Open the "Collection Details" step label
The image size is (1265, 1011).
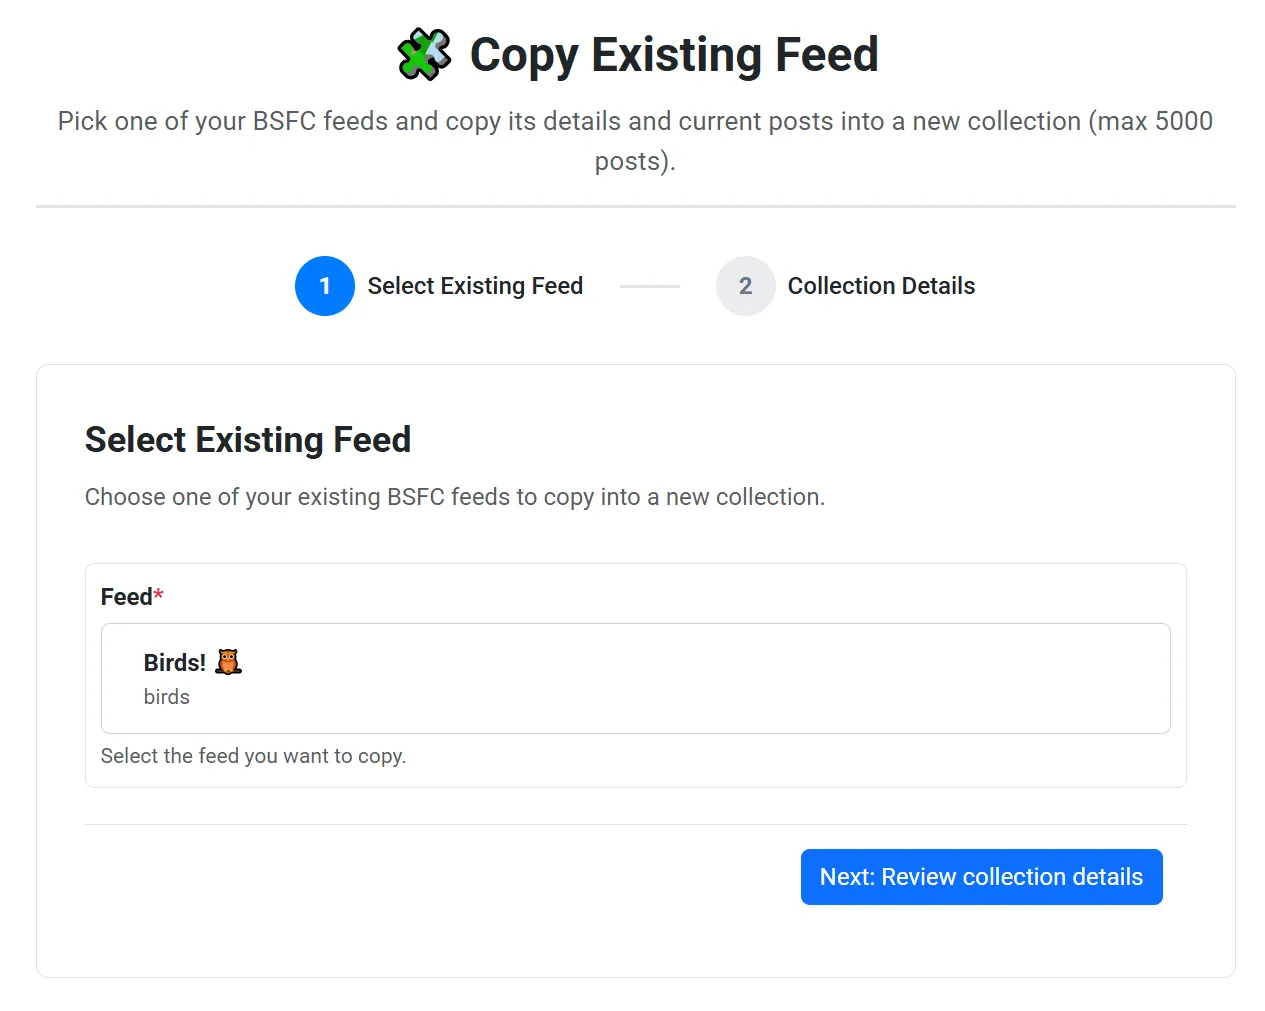(x=881, y=286)
